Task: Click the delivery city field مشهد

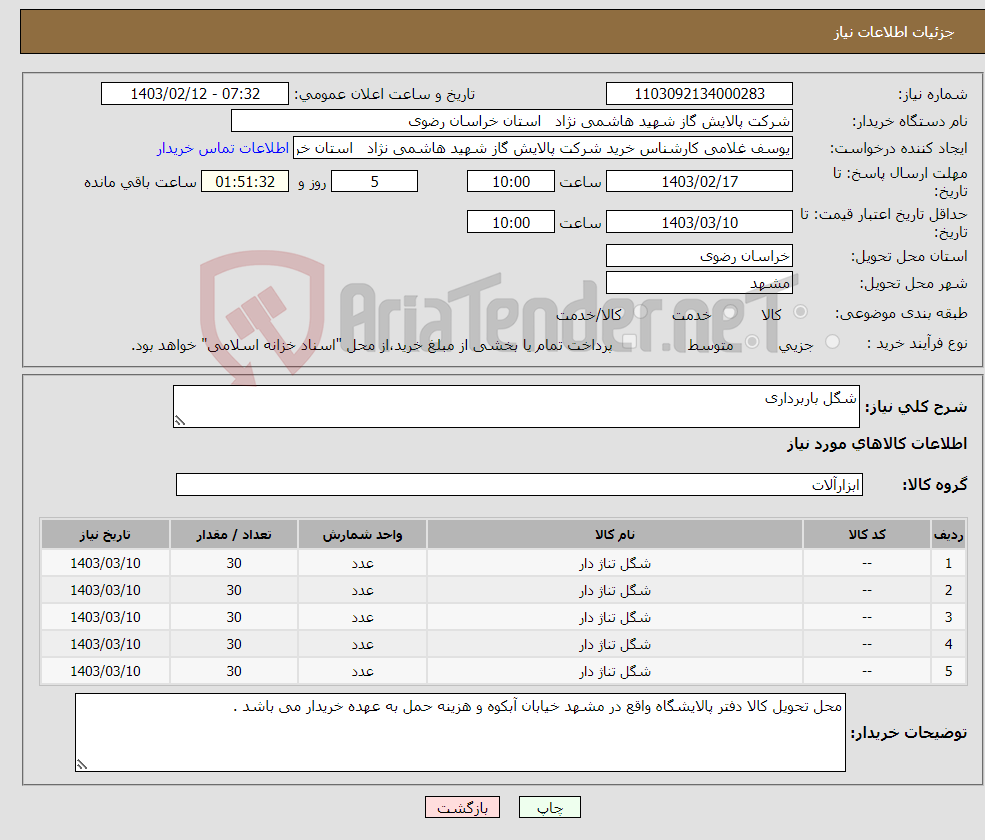Action: coord(699,283)
